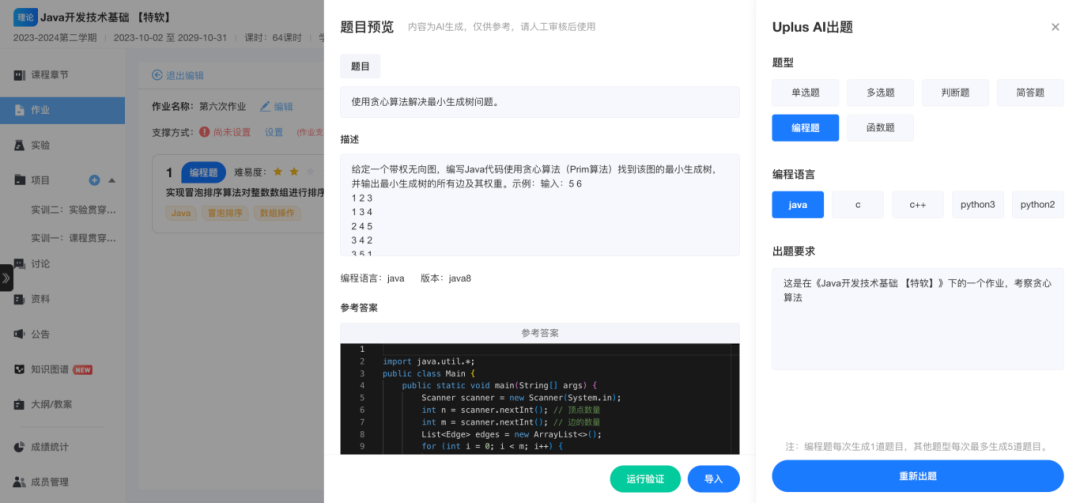
Task: Select 单选题 question type
Action: click(x=806, y=93)
